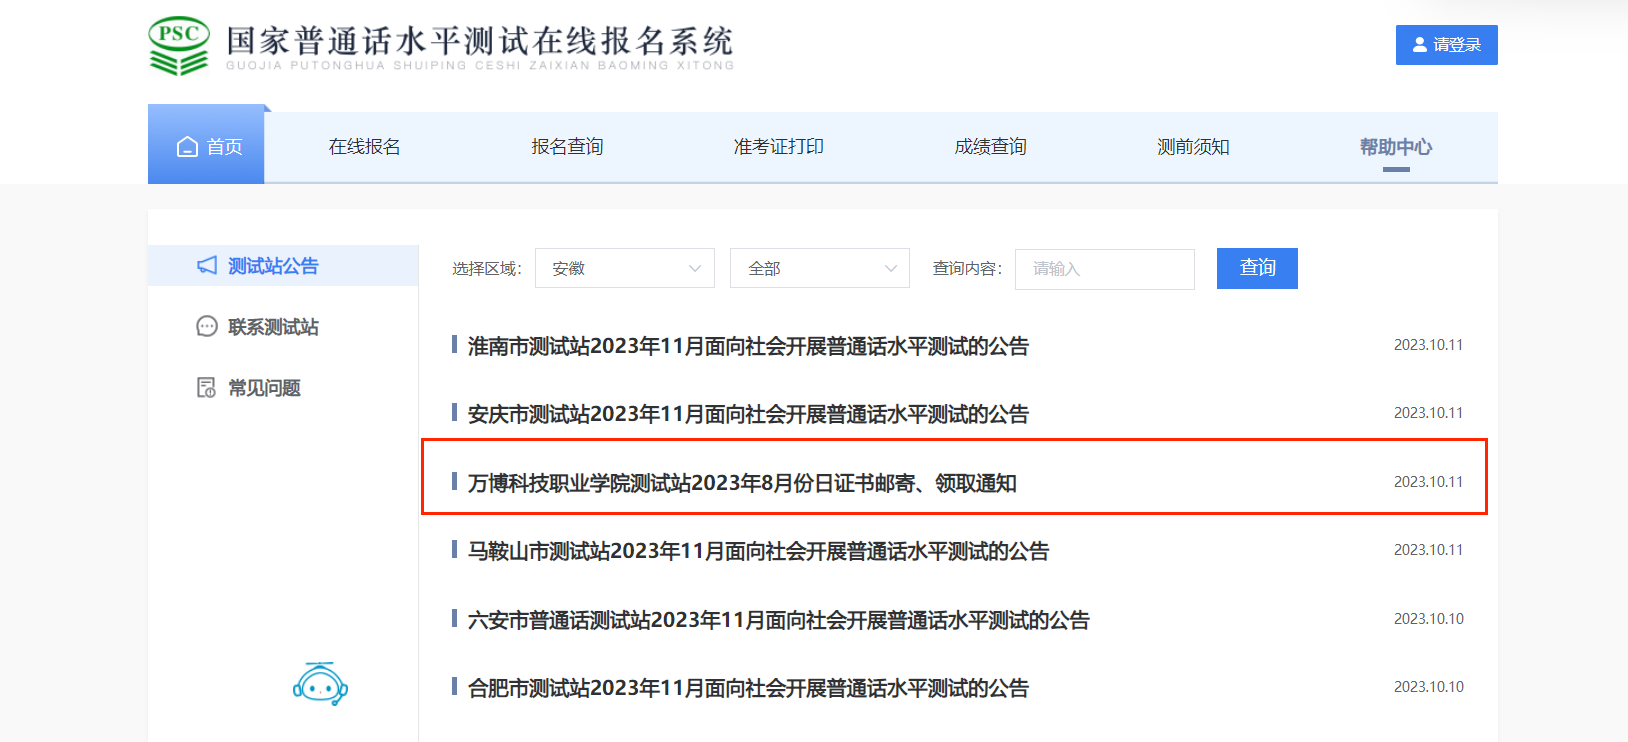Screen dimensions: 1628x742
Task: Open 准考证打印 navigation tab
Action: point(778,147)
